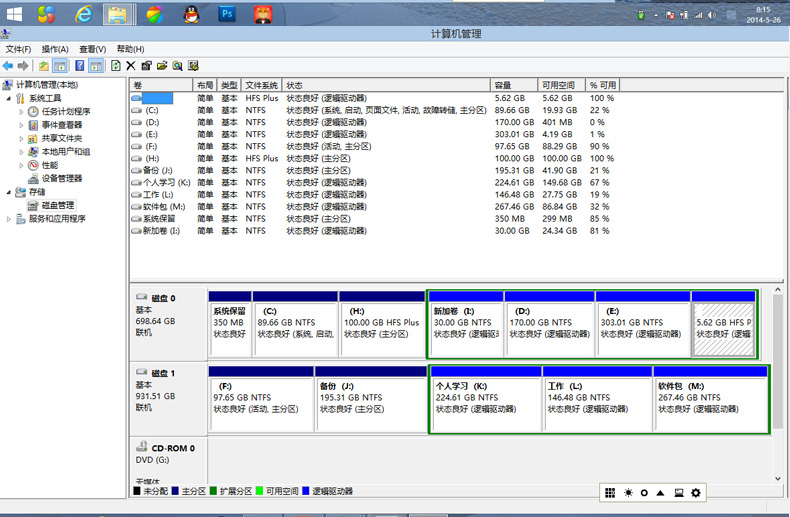Select 磁盘管理 in the tree
Viewport: 790px width, 517px height.
coord(58,205)
